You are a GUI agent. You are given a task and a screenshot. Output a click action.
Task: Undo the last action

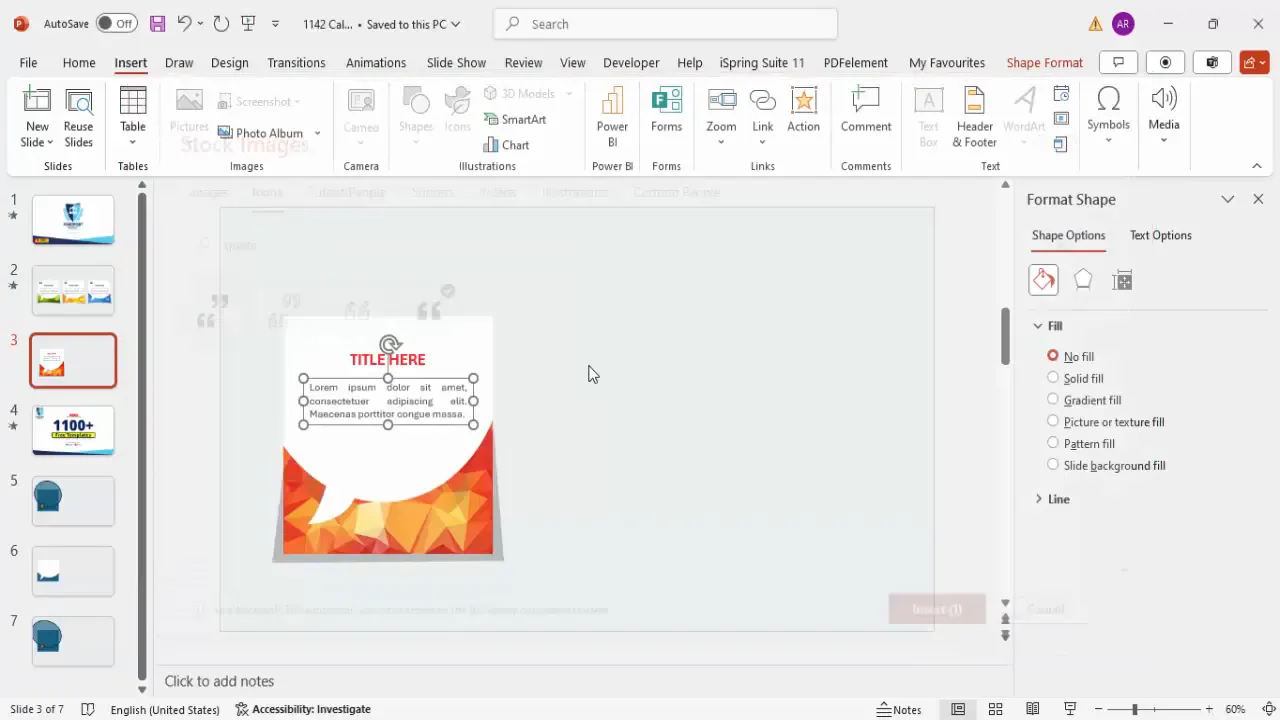[184, 23]
